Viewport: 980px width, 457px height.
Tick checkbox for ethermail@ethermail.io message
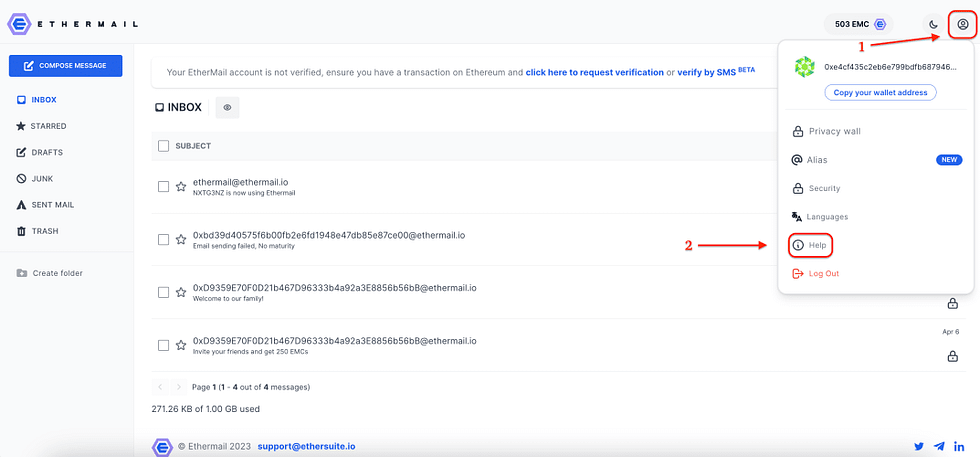coord(164,186)
